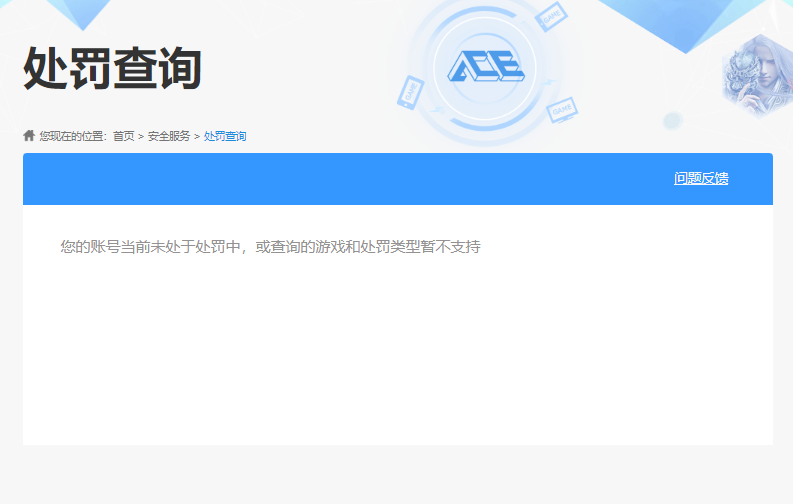Screen dimensions: 793x504
Task: Open the 问题反馈 feedback link
Action: click(701, 178)
